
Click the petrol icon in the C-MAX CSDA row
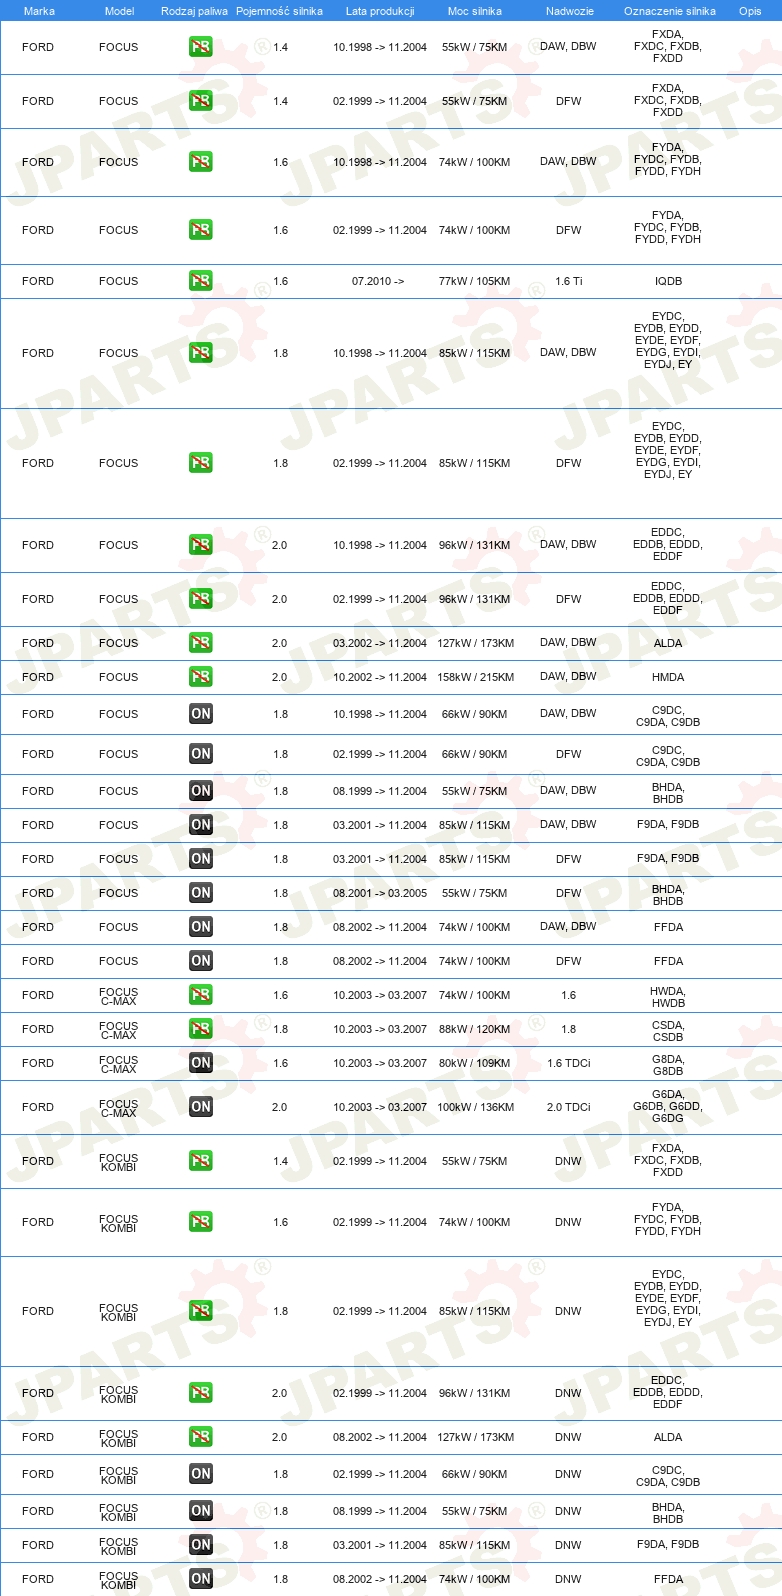coord(201,1029)
